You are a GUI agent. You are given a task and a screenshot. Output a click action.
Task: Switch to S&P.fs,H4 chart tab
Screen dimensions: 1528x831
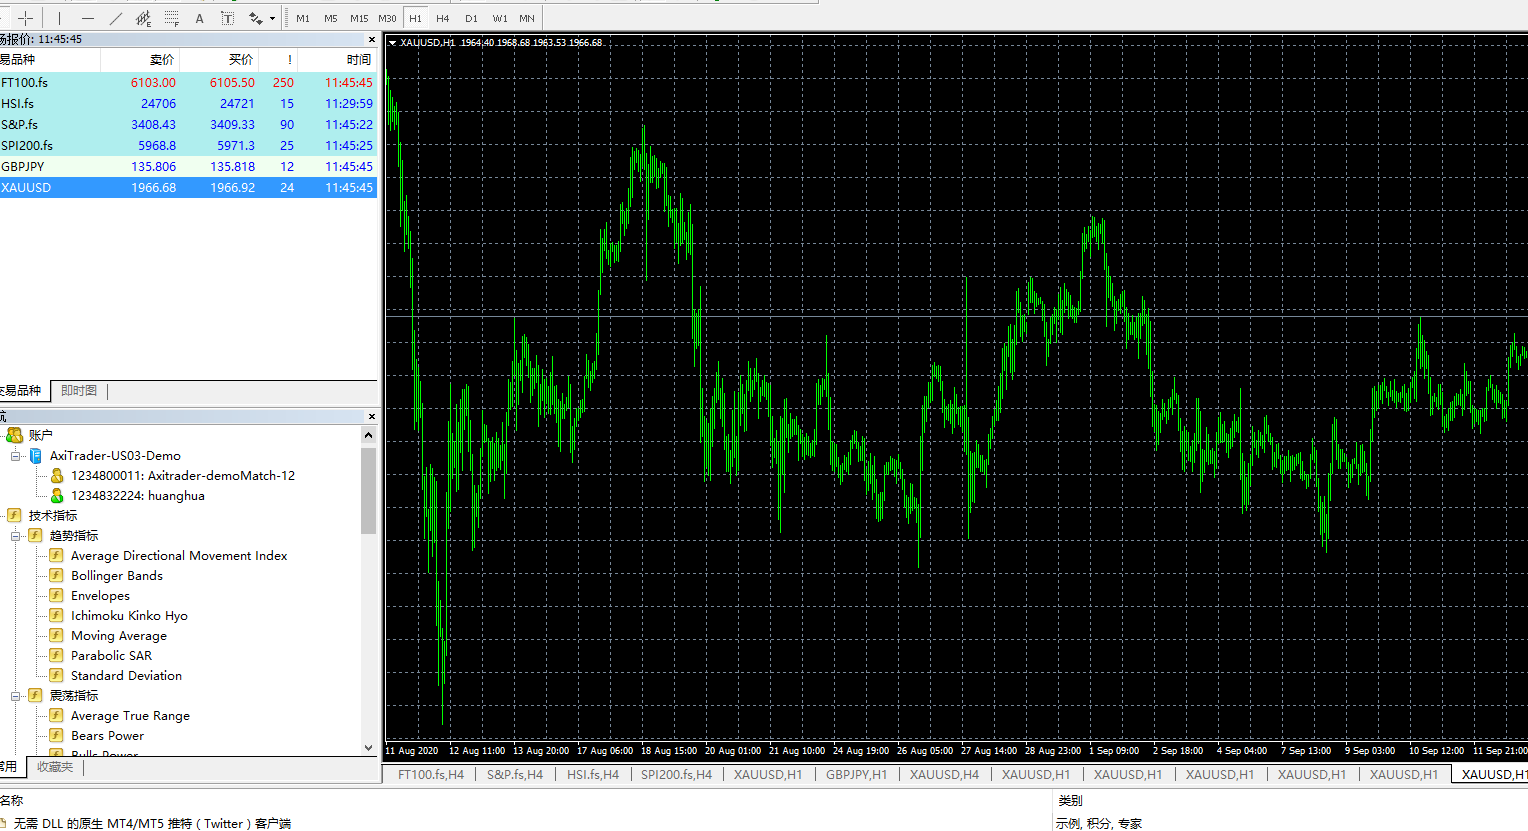tap(515, 775)
